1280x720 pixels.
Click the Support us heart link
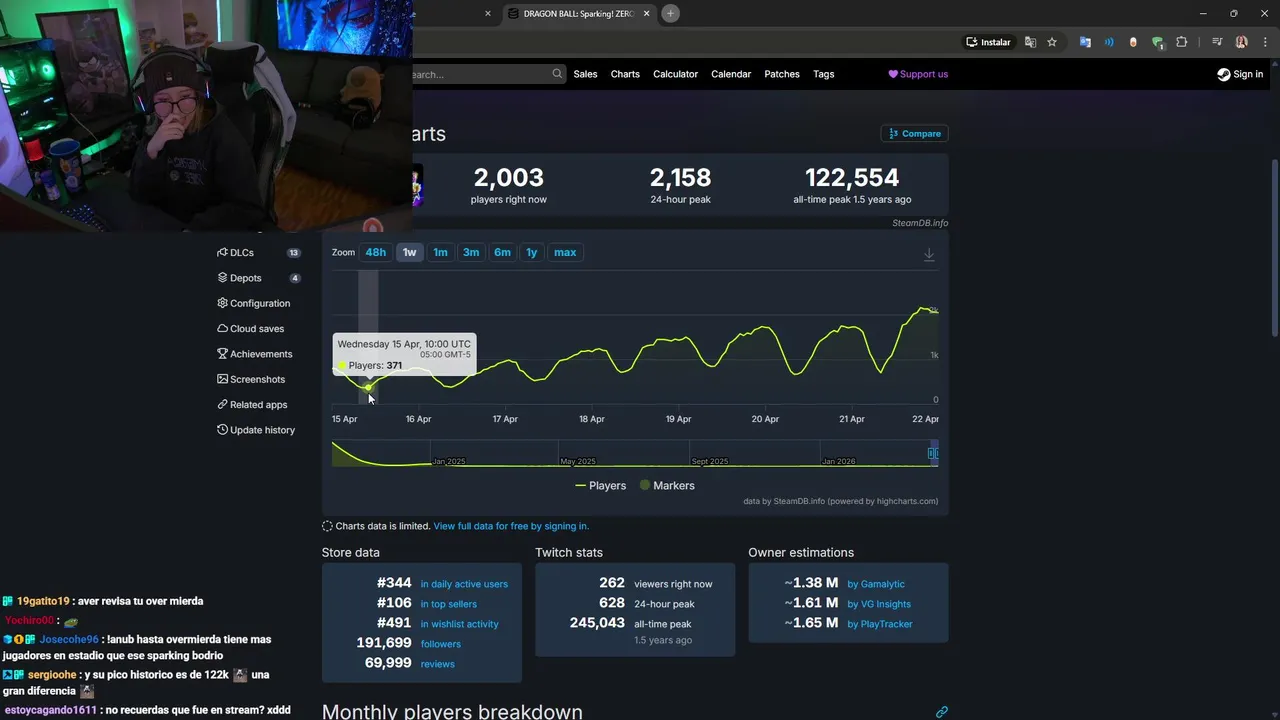918,74
